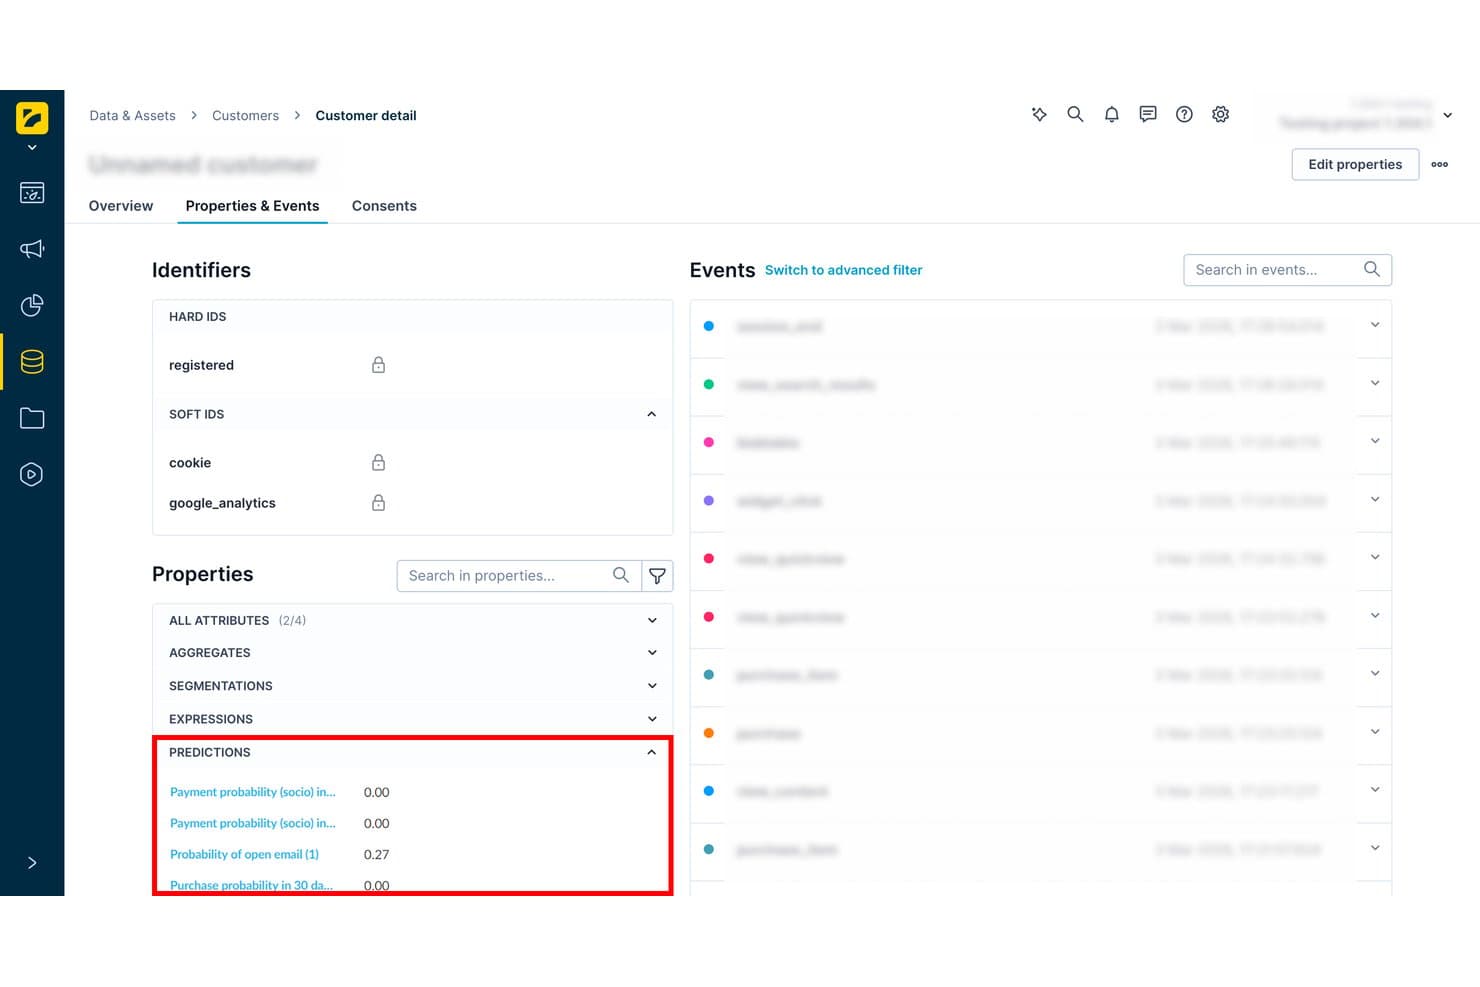Click the sparkle assistant icon in header
The height and width of the screenshot is (987, 1480).
point(1039,115)
